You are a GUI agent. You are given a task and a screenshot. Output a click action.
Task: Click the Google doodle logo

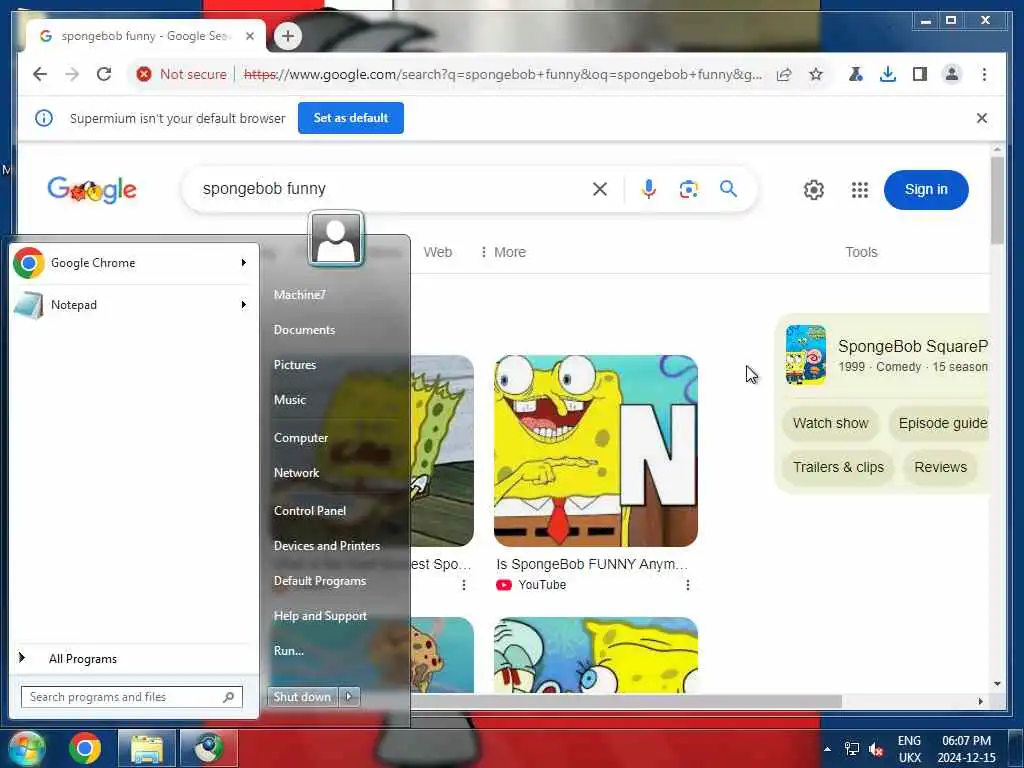click(x=92, y=190)
